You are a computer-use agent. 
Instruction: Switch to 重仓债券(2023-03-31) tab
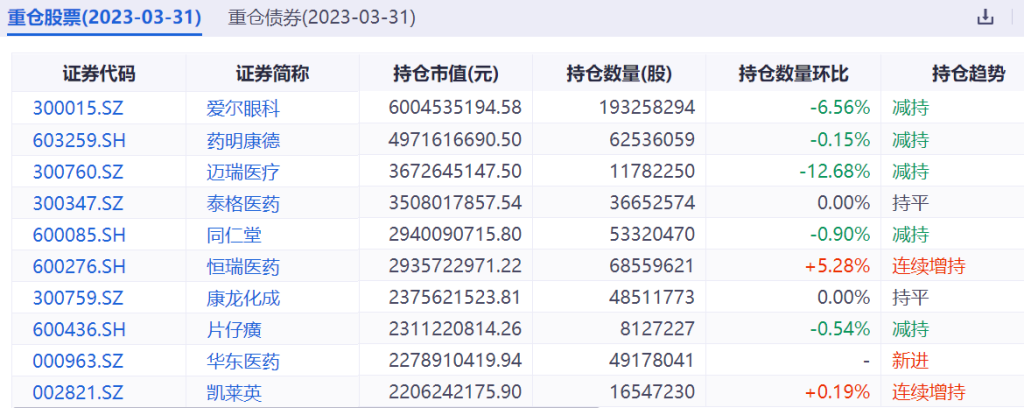tap(322, 18)
